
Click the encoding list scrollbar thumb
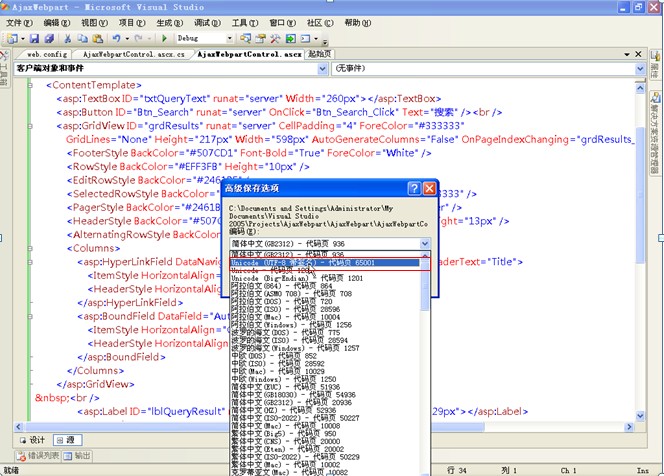tap(425, 285)
